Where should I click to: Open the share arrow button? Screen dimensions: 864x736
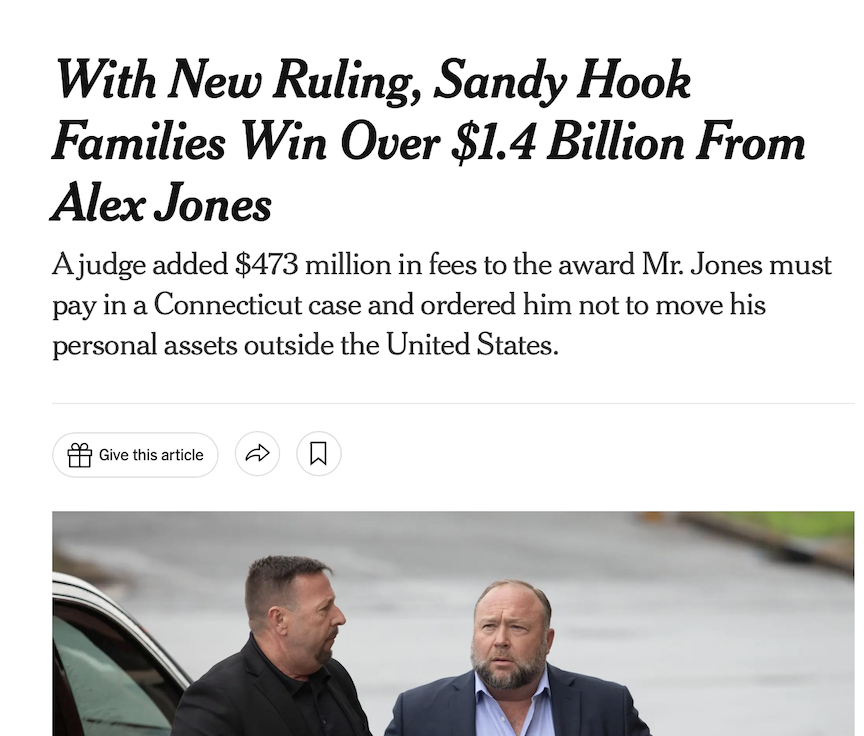(257, 454)
